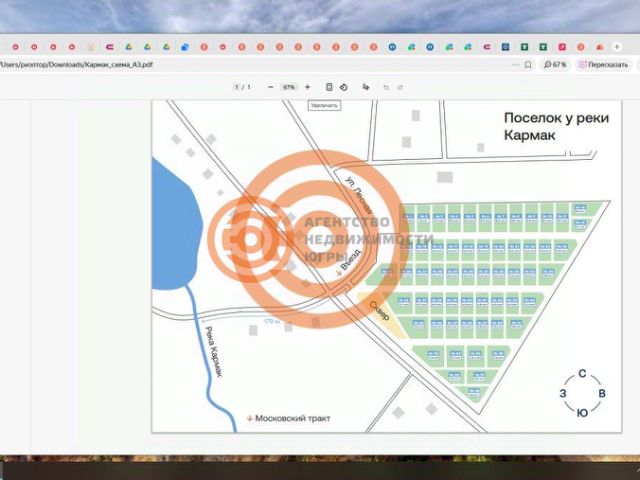640x480 pixels.
Task: Click the fit-to-page icon in PDF toolbar
Action: pos(329,87)
